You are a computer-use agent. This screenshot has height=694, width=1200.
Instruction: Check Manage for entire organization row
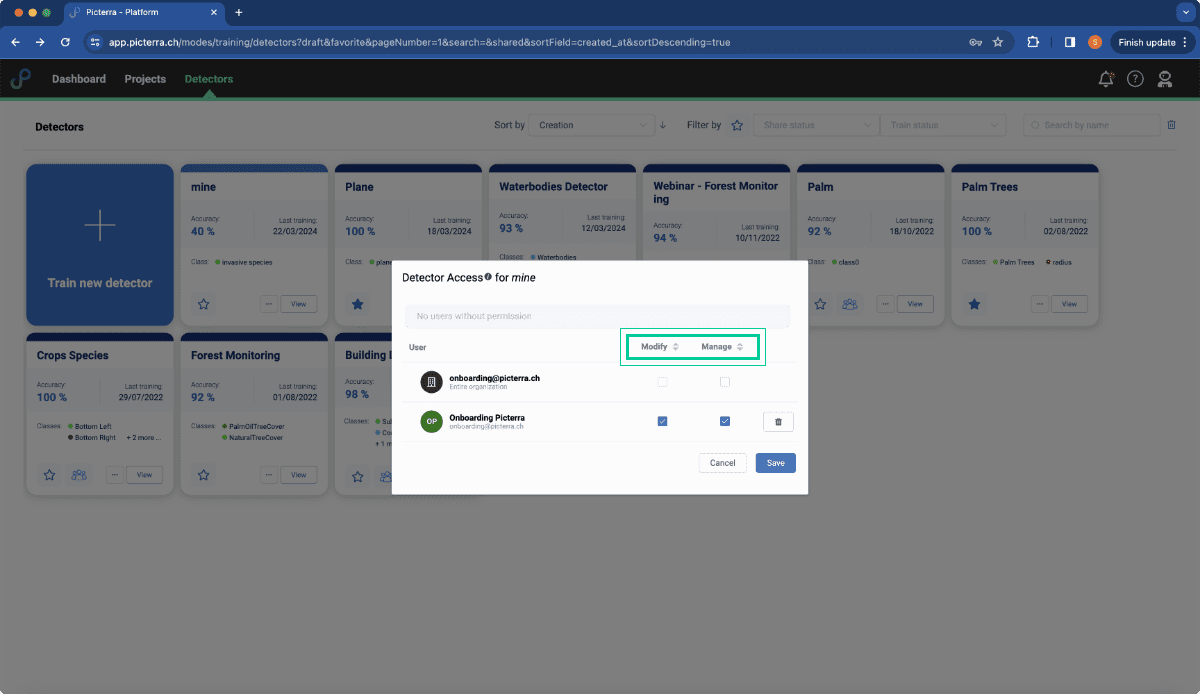725,382
